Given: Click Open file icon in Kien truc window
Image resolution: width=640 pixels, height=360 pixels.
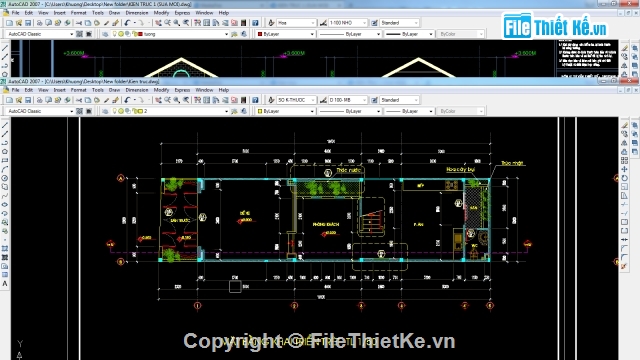Looking at the screenshot, I should (19, 100).
